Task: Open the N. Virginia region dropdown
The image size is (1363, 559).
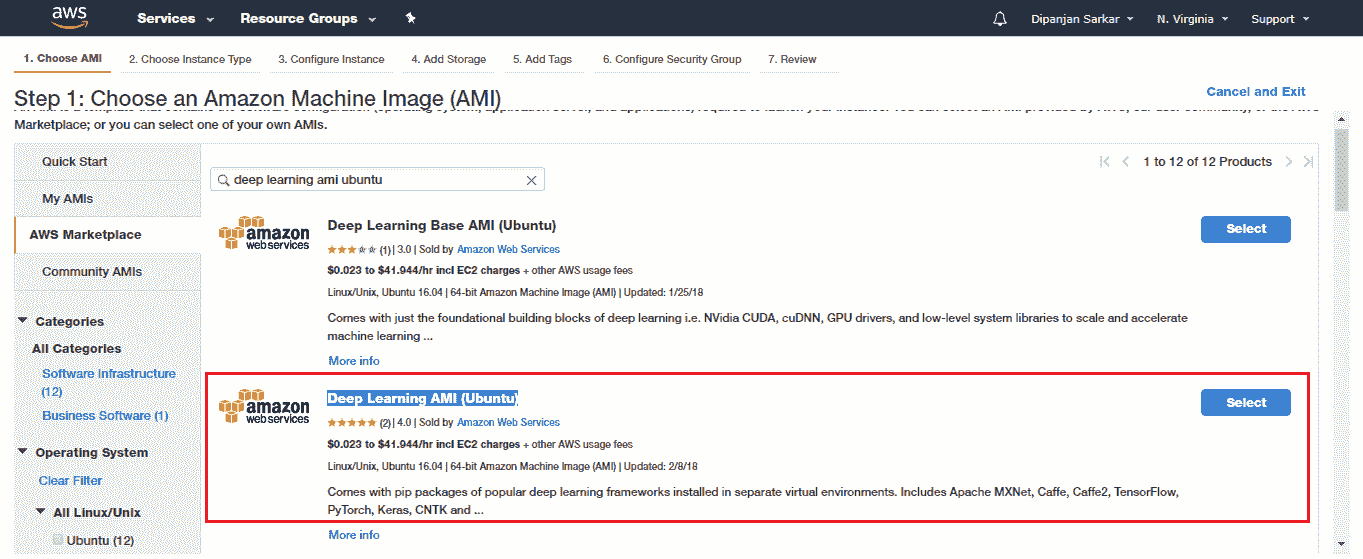Action: [1192, 19]
